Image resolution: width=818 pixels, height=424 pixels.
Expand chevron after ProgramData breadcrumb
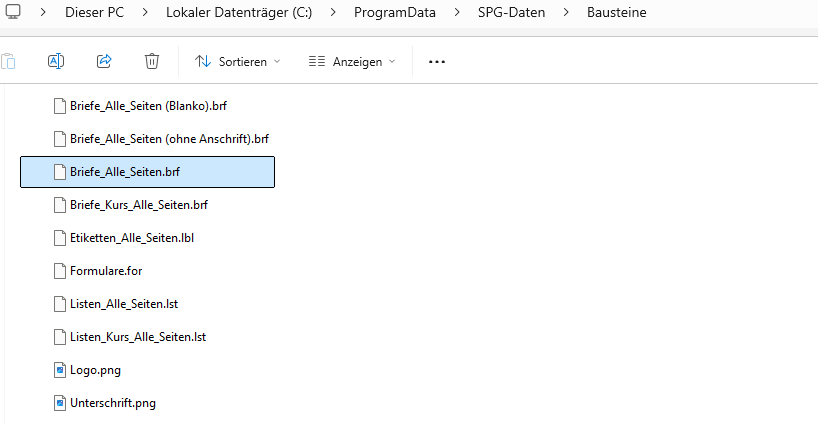(456, 14)
